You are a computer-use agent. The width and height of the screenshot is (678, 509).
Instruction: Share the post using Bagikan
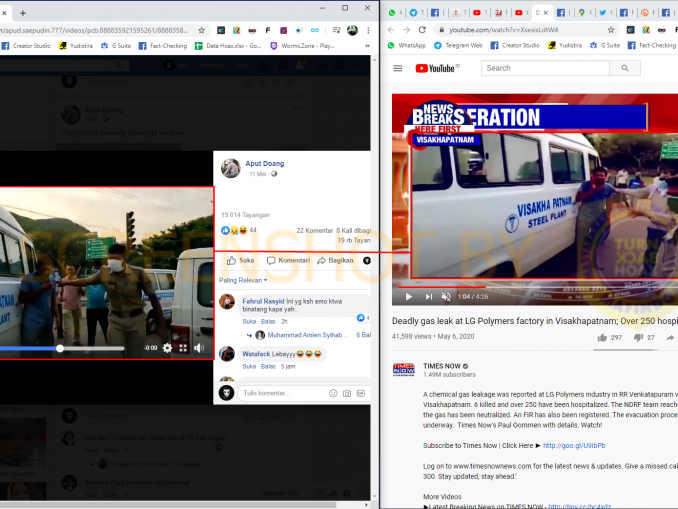[335, 260]
